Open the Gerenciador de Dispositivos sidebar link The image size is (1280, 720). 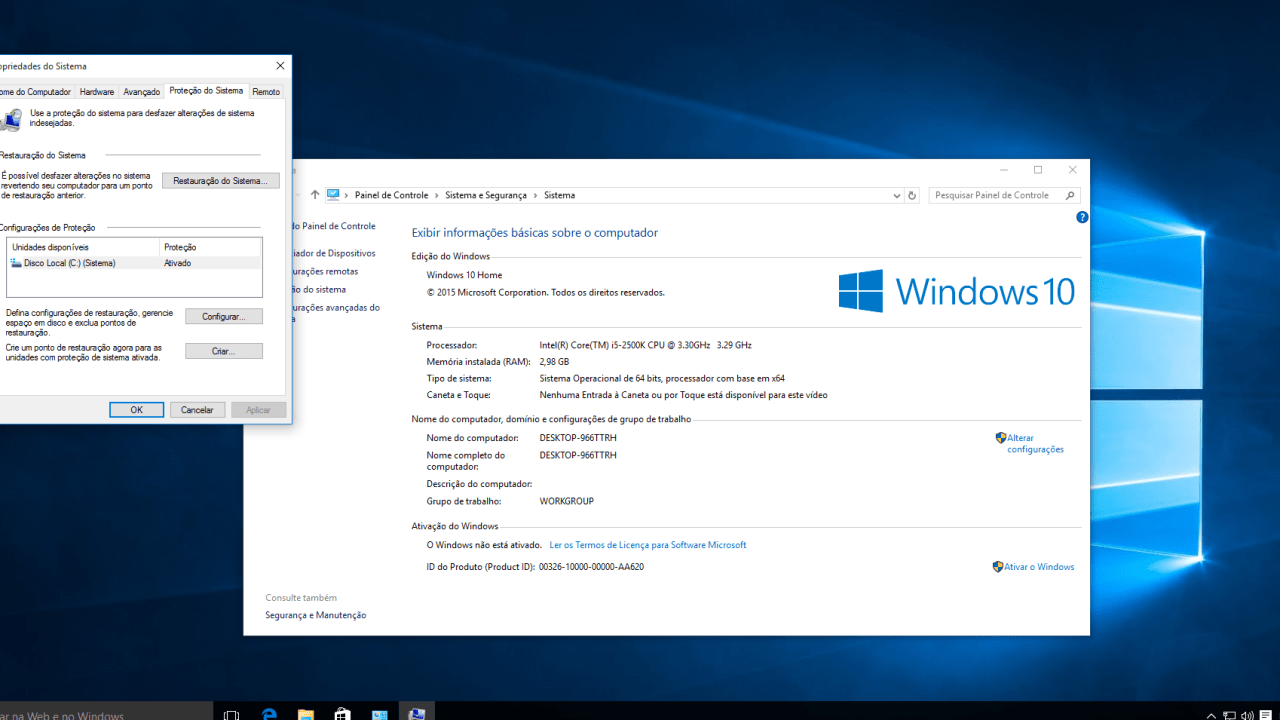pyautogui.click(x=334, y=253)
